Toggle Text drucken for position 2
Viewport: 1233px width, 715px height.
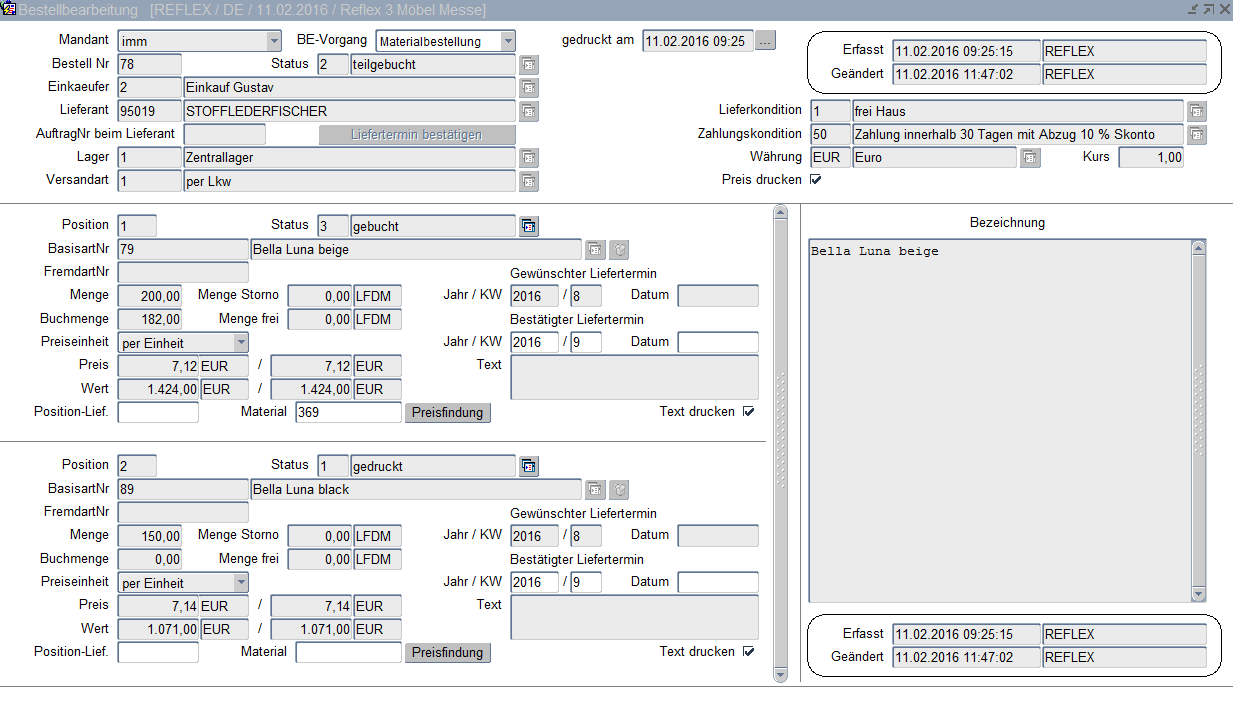pyautogui.click(x=748, y=652)
